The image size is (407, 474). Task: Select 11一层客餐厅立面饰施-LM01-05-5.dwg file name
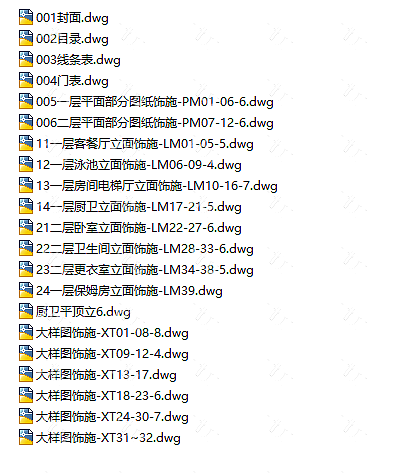coord(145,144)
